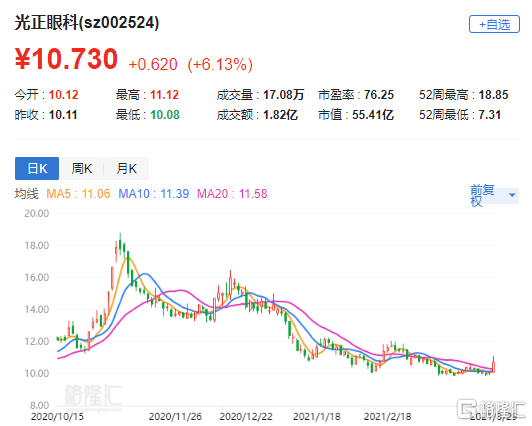Click the stock title 光正眼科(sz002524)
This screenshot has height=426, width=532.
(87, 23)
